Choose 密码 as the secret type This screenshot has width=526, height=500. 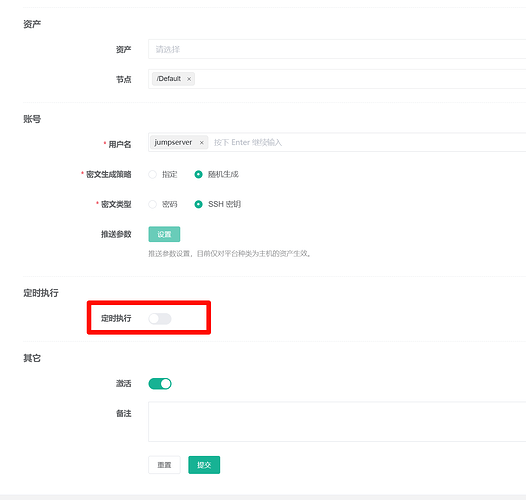(x=152, y=204)
